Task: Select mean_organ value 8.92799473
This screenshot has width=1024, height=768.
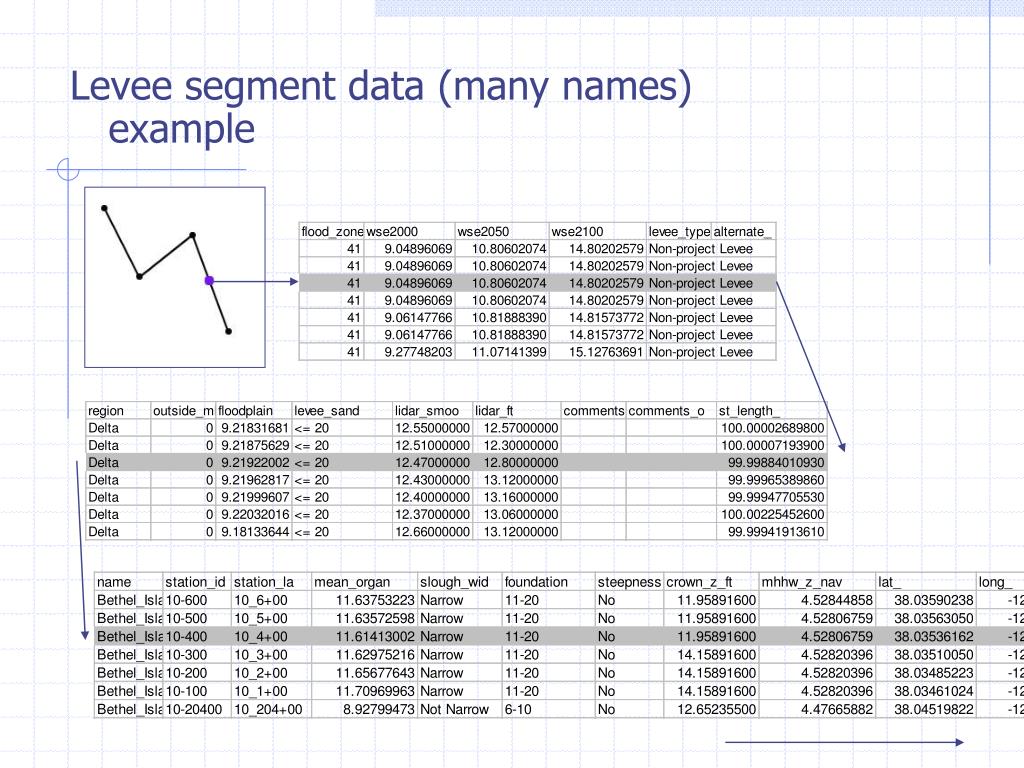Action: pyautogui.click(x=379, y=709)
